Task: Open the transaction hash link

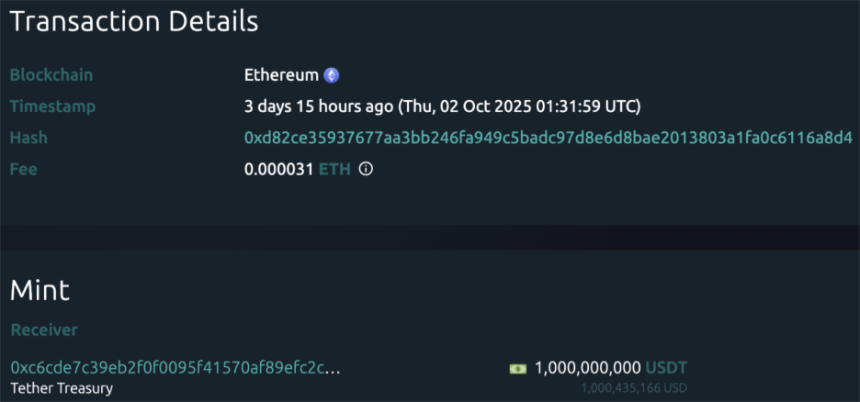Action: point(548,138)
